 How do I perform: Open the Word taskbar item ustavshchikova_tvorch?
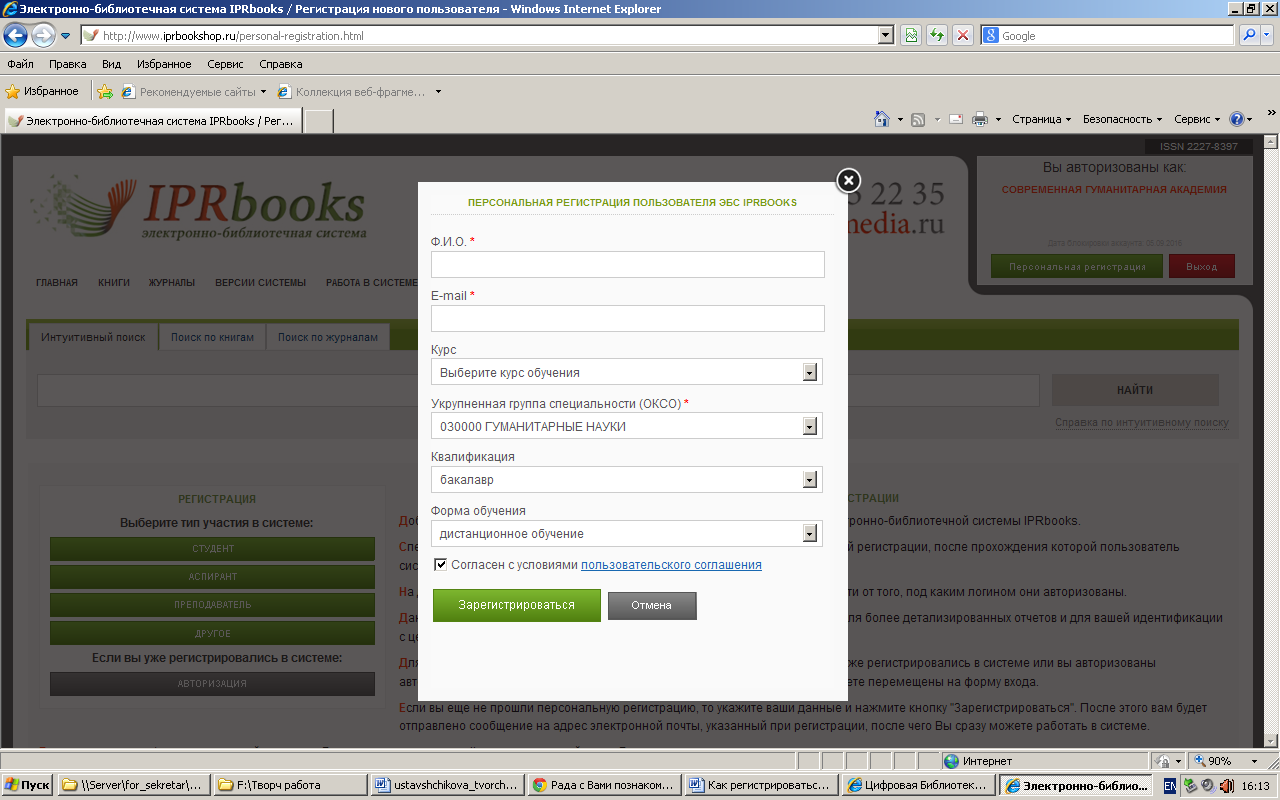[x=446, y=785]
